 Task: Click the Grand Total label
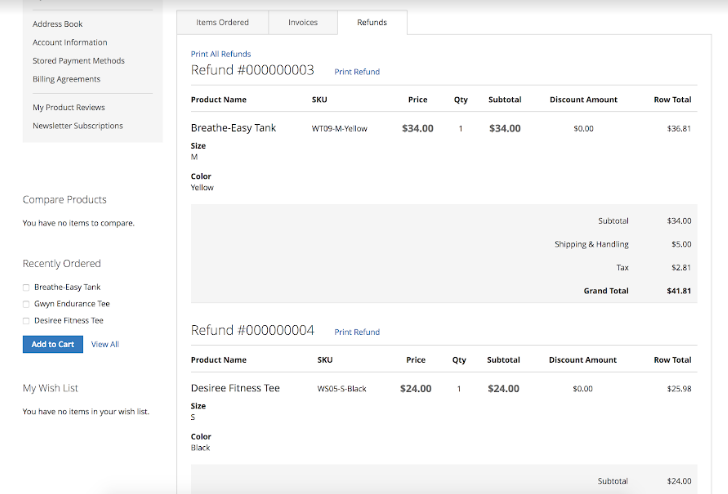606,291
